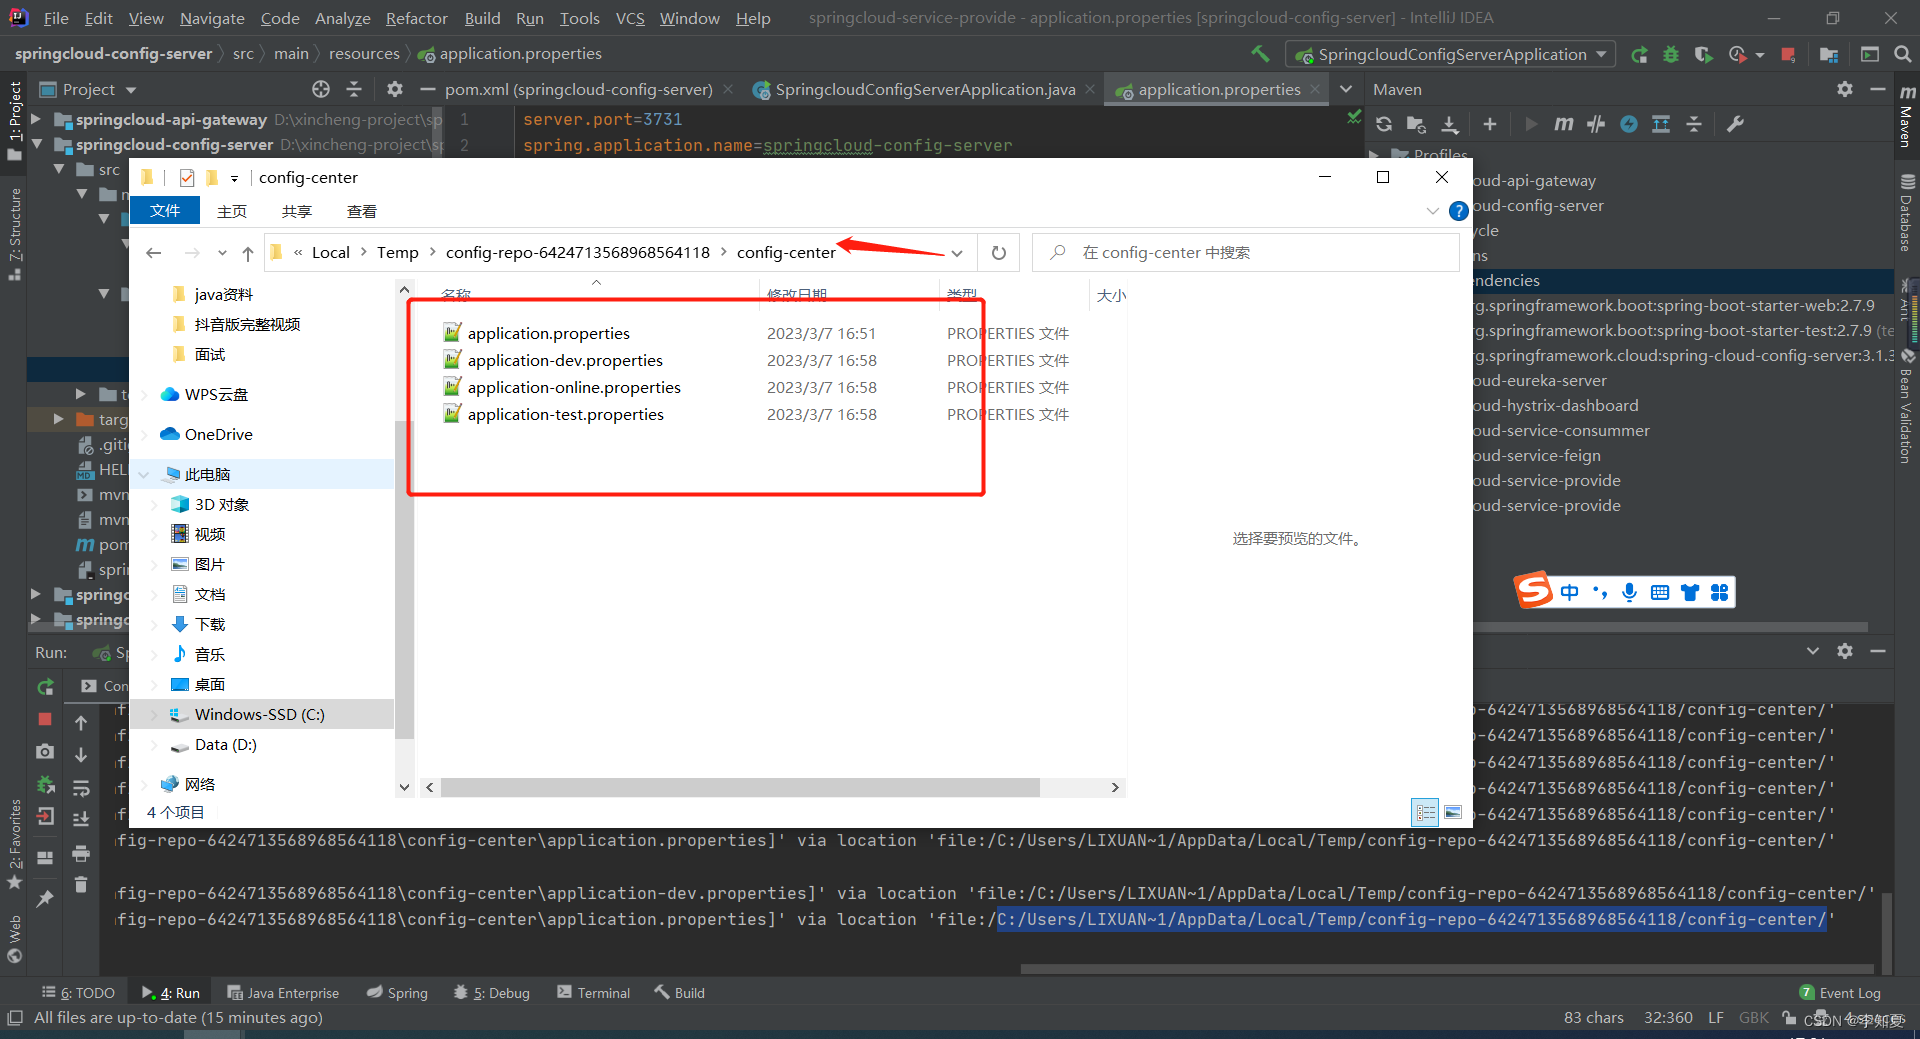Open Explorer help question icon
The width and height of the screenshot is (1920, 1039).
coord(1459,211)
